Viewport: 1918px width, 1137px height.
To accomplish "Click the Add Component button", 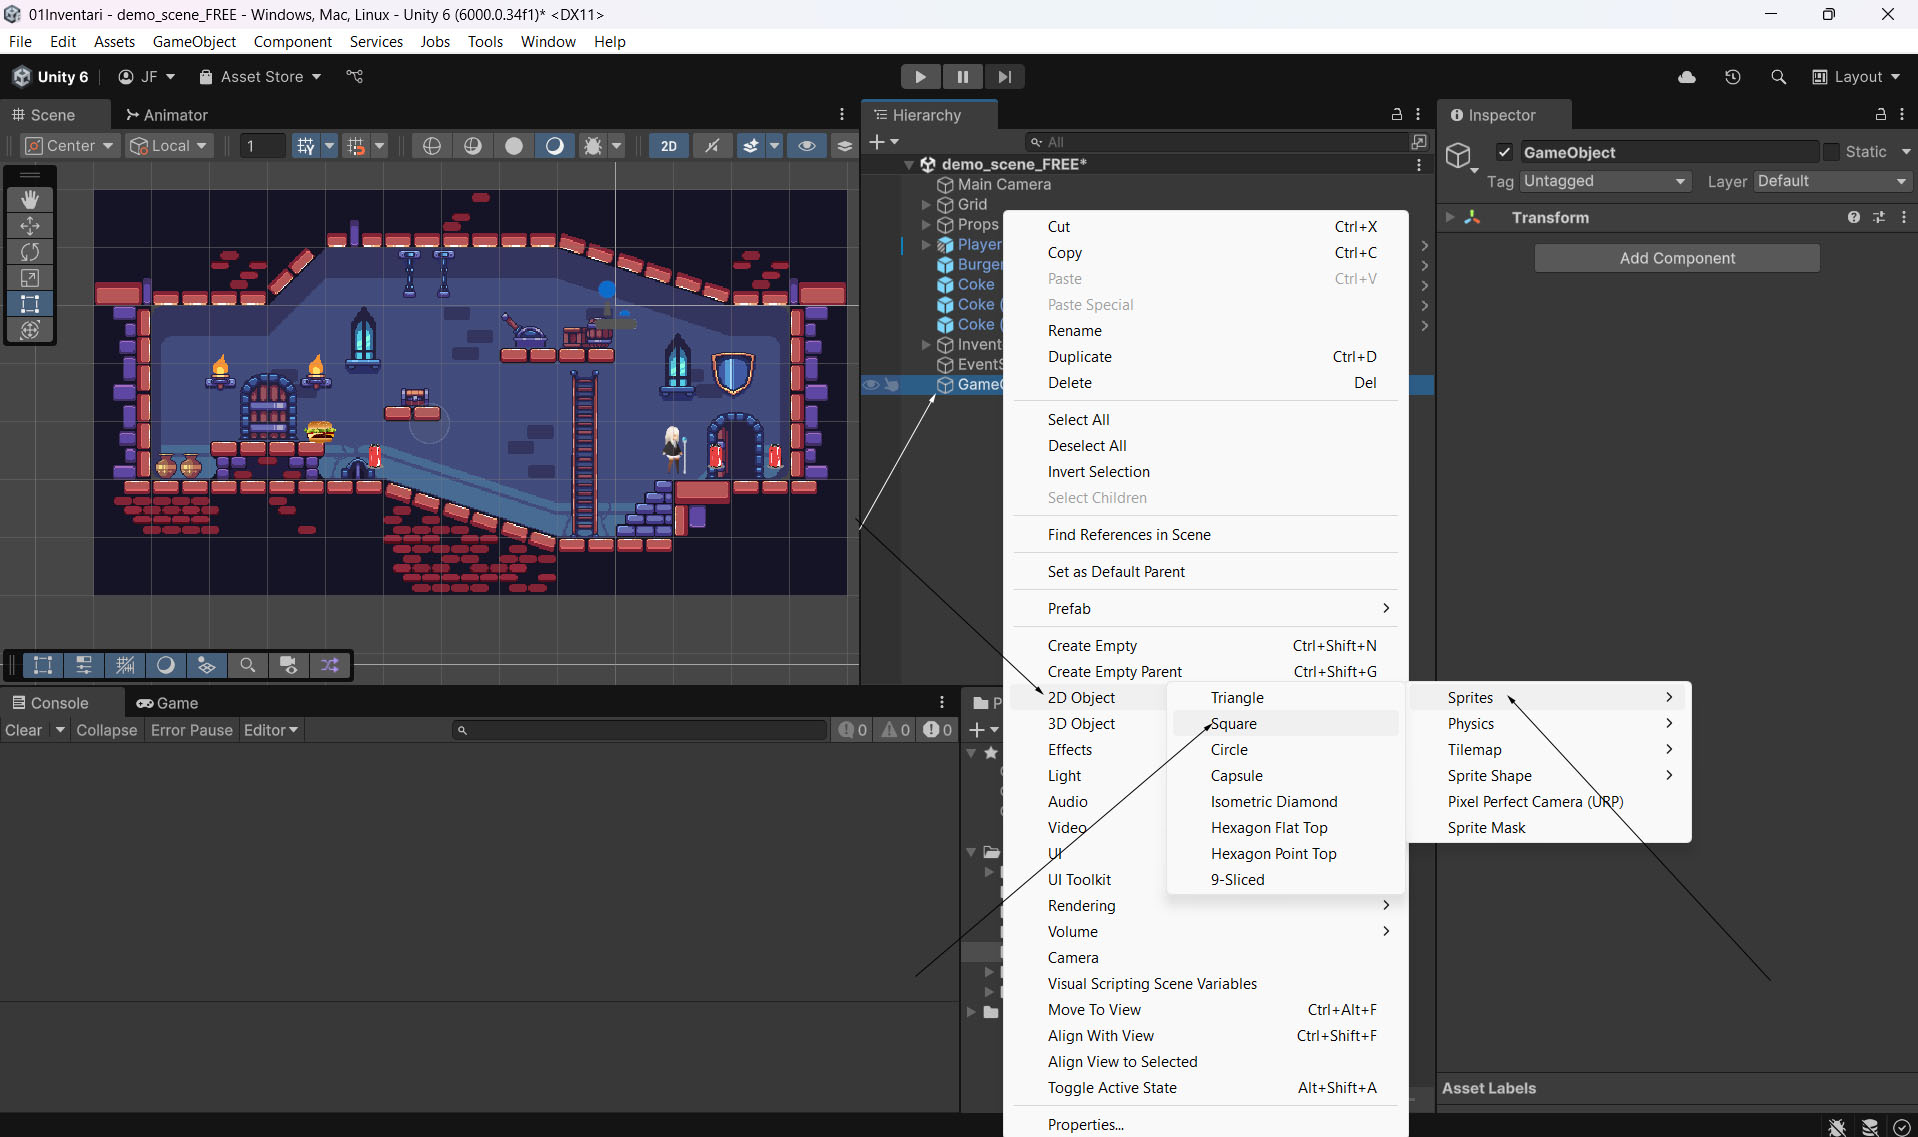I will point(1677,258).
